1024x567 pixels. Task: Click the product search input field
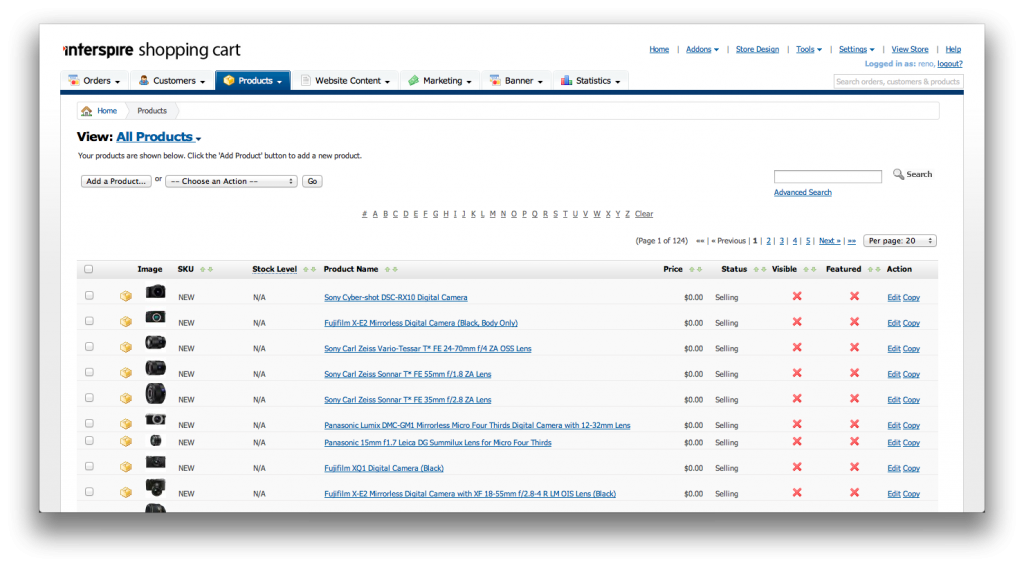[x=827, y=176]
